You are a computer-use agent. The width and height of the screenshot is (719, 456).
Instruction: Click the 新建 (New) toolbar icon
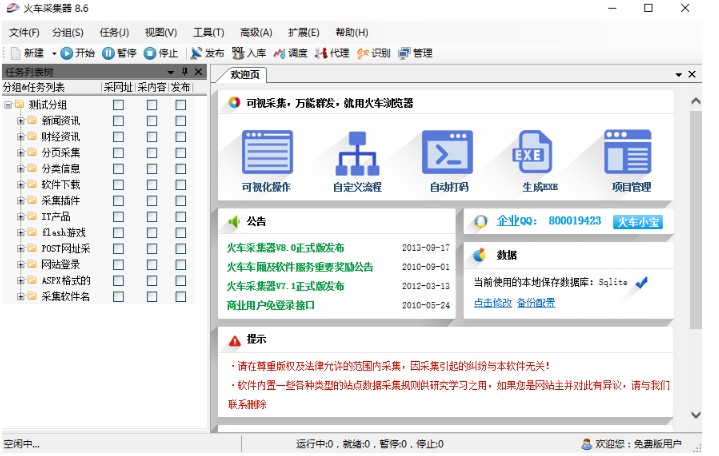[16, 53]
